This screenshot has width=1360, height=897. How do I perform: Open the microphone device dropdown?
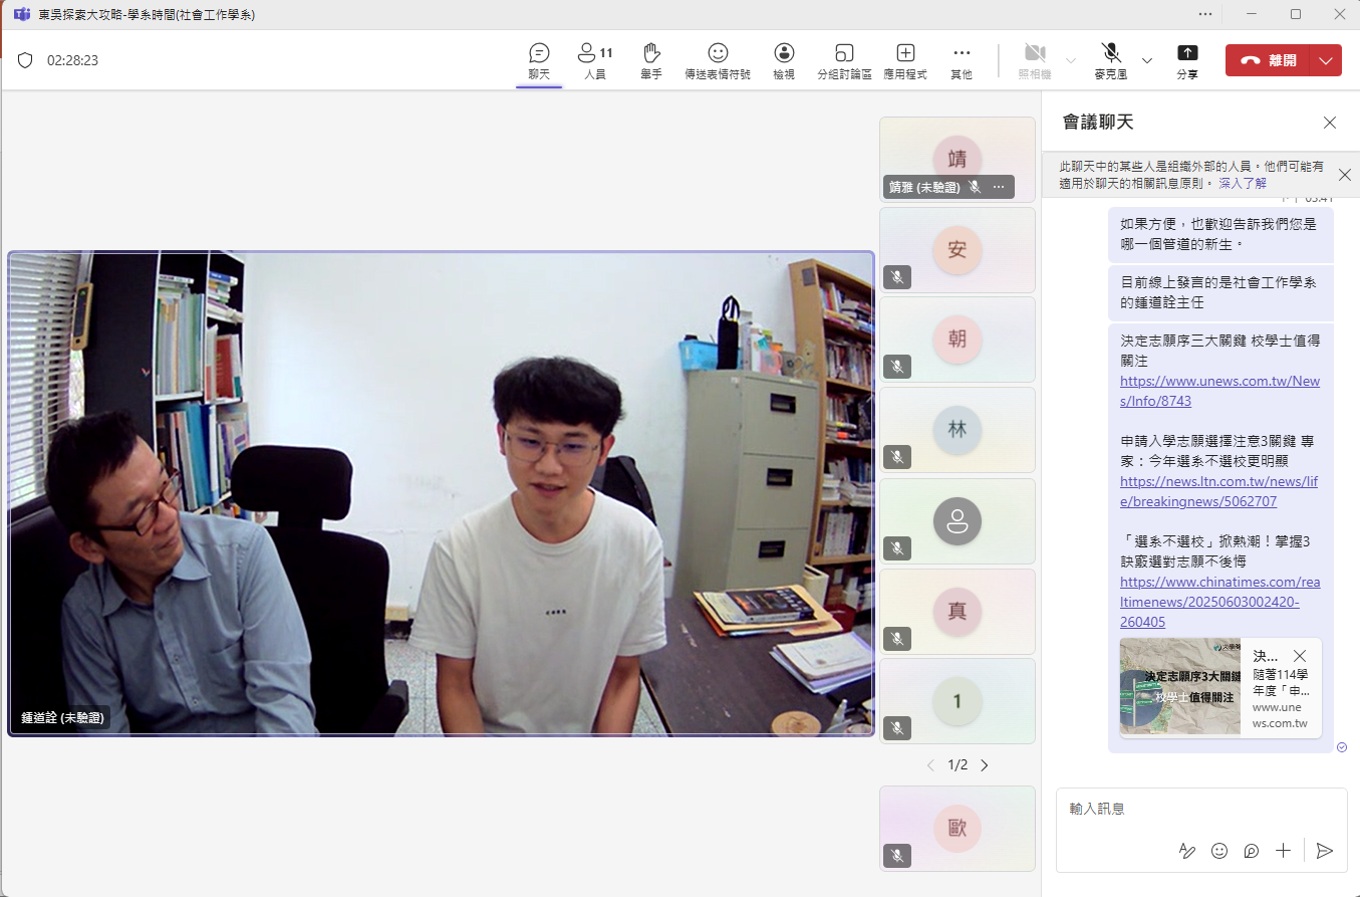pos(1148,60)
